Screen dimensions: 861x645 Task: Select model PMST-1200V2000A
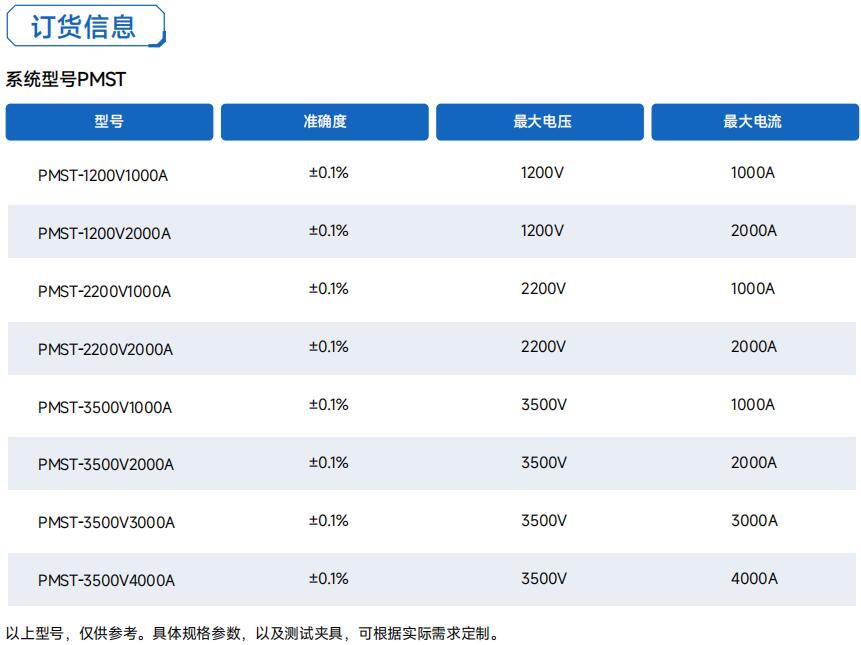coord(104,234)
